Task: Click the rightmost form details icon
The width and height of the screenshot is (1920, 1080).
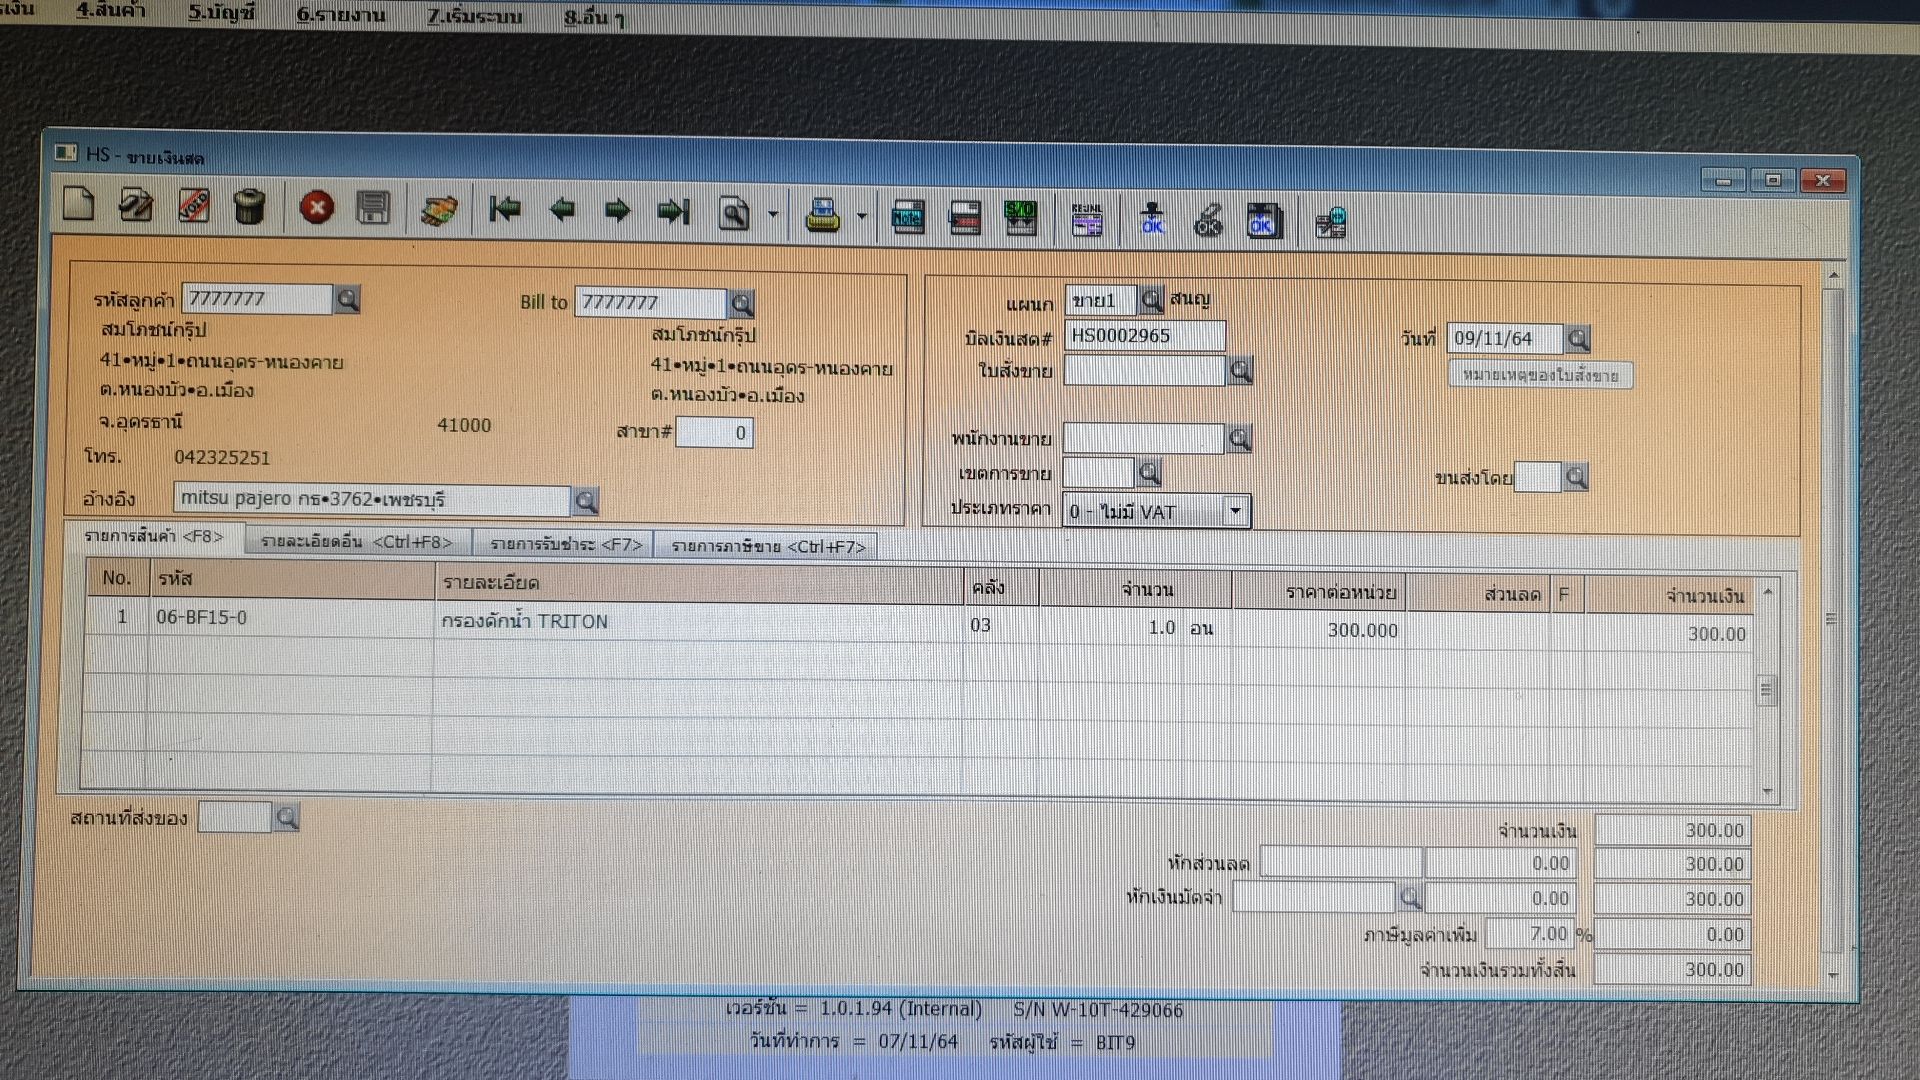Action: pyautogui.click(x=1331, y=223)
